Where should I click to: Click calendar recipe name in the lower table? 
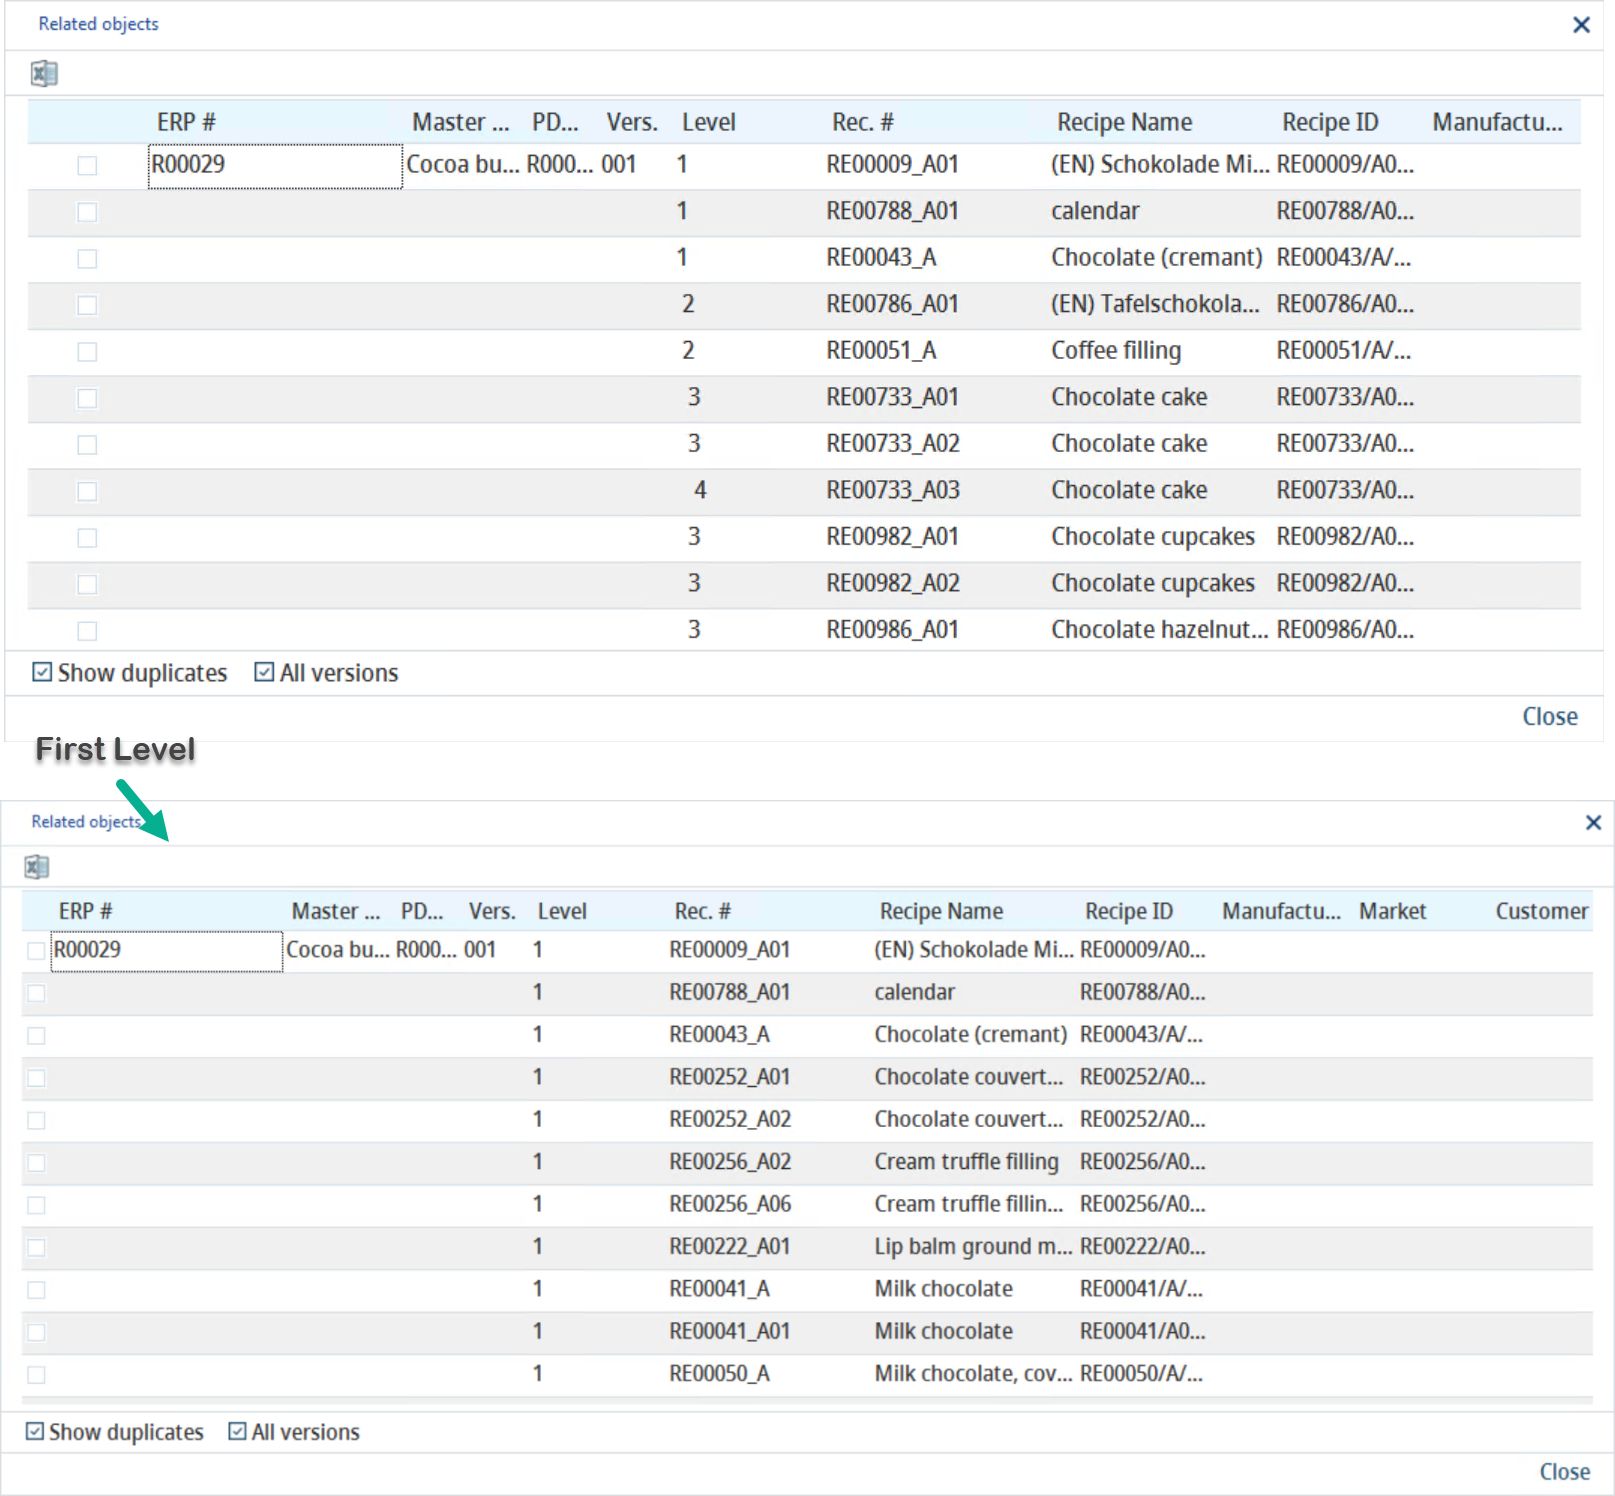click(914, 992)
